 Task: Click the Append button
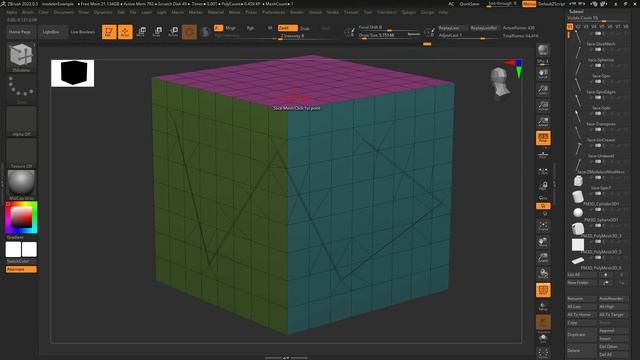tap(613, 331)
